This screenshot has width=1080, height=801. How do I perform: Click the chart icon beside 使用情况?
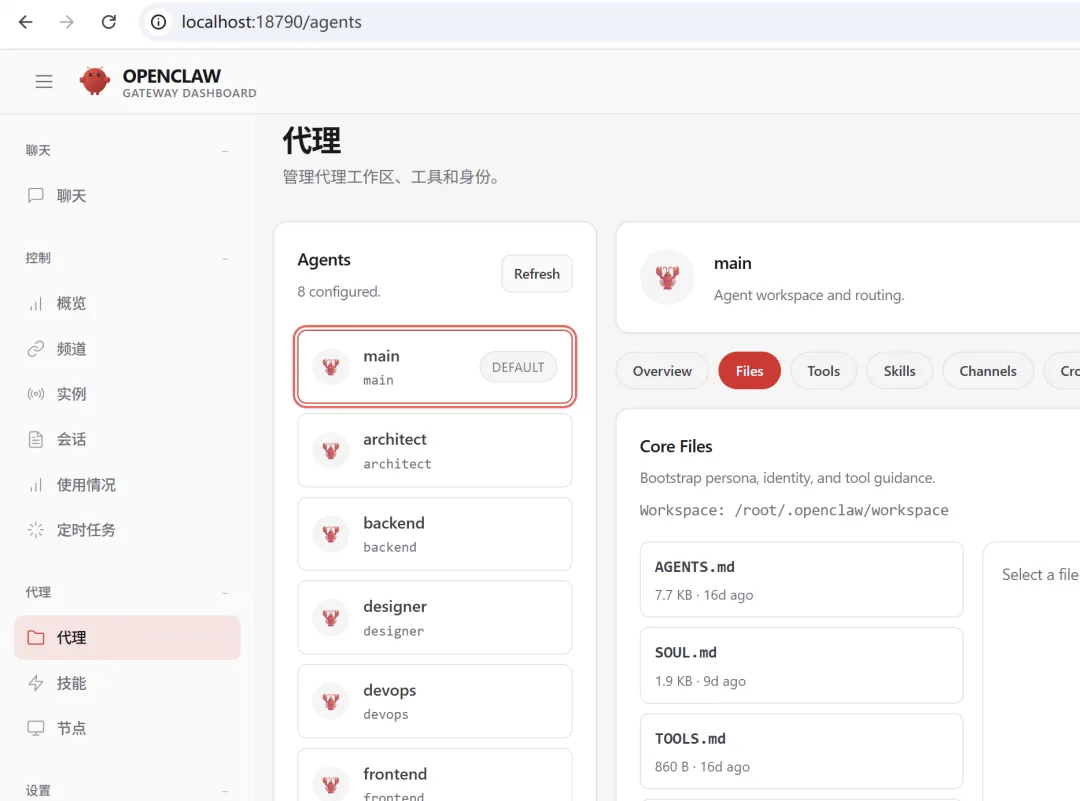36,485
